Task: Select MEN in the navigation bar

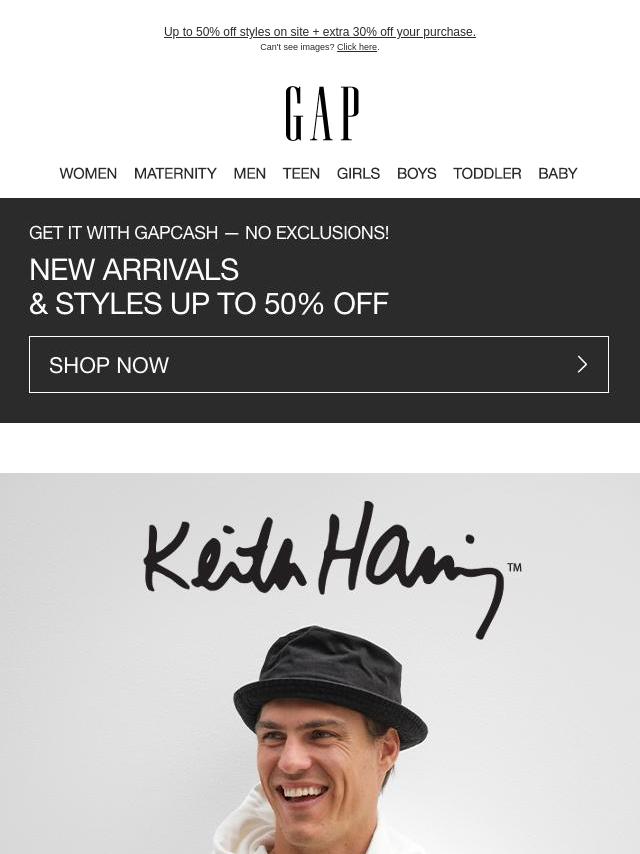Action: [249, 173]
